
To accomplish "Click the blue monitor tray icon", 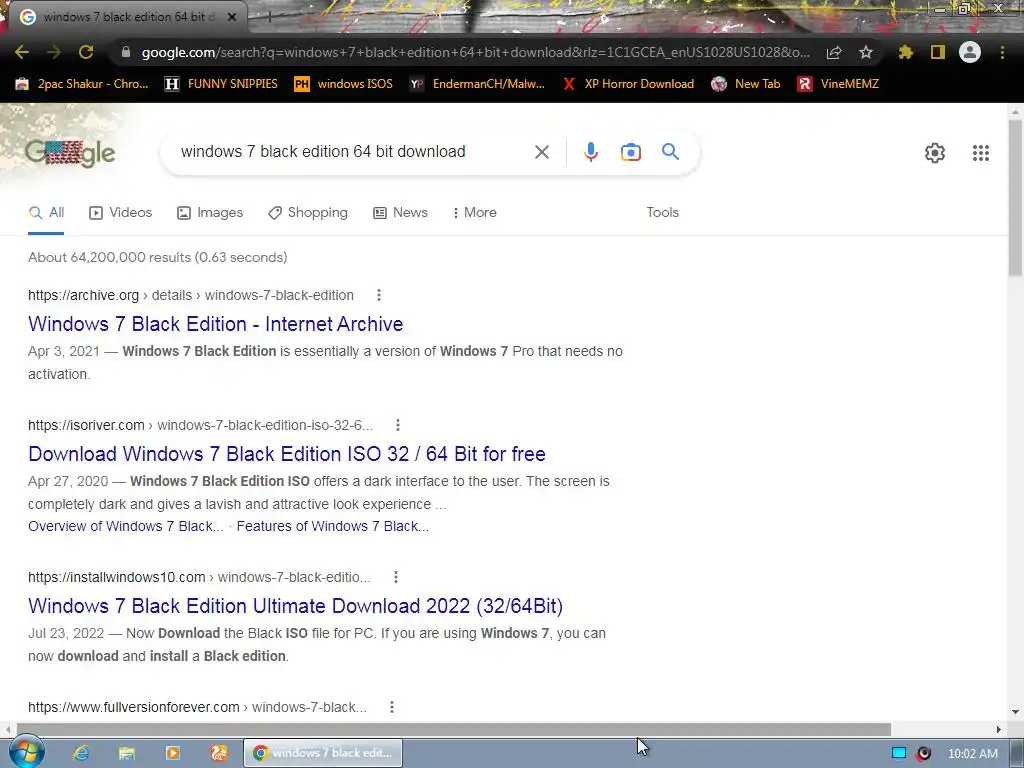I will pyautogui.click(x=899, y=754).
